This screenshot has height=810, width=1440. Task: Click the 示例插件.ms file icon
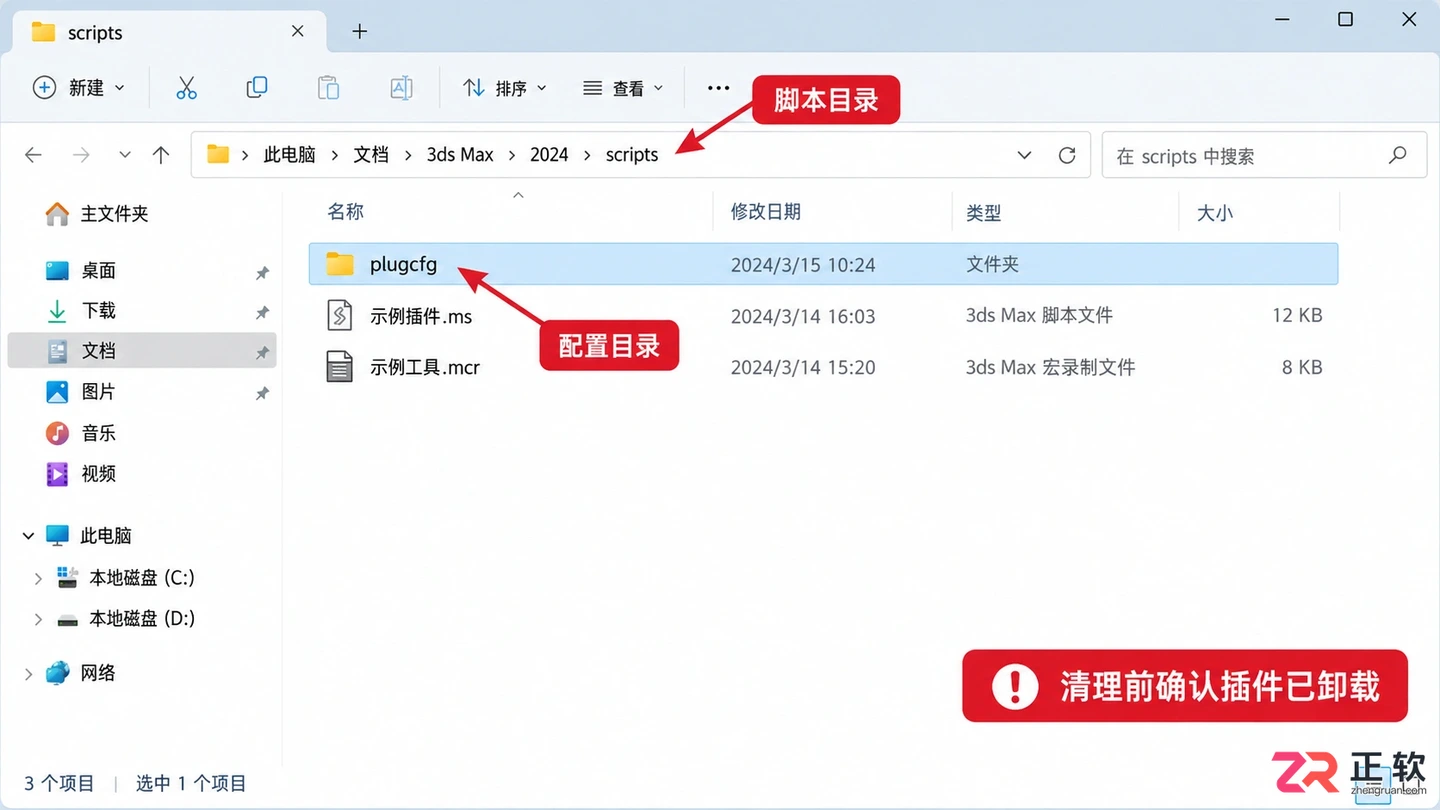tap(340, 316)
